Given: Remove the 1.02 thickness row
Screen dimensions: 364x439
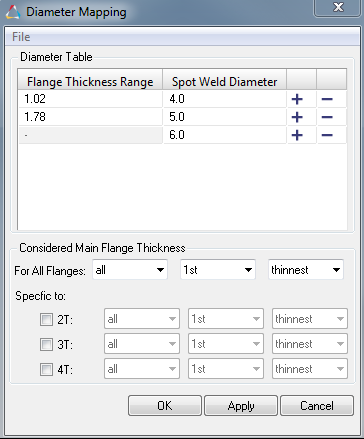Looking at the screenshot, I should pyautogui.click(x=327, y=99).
